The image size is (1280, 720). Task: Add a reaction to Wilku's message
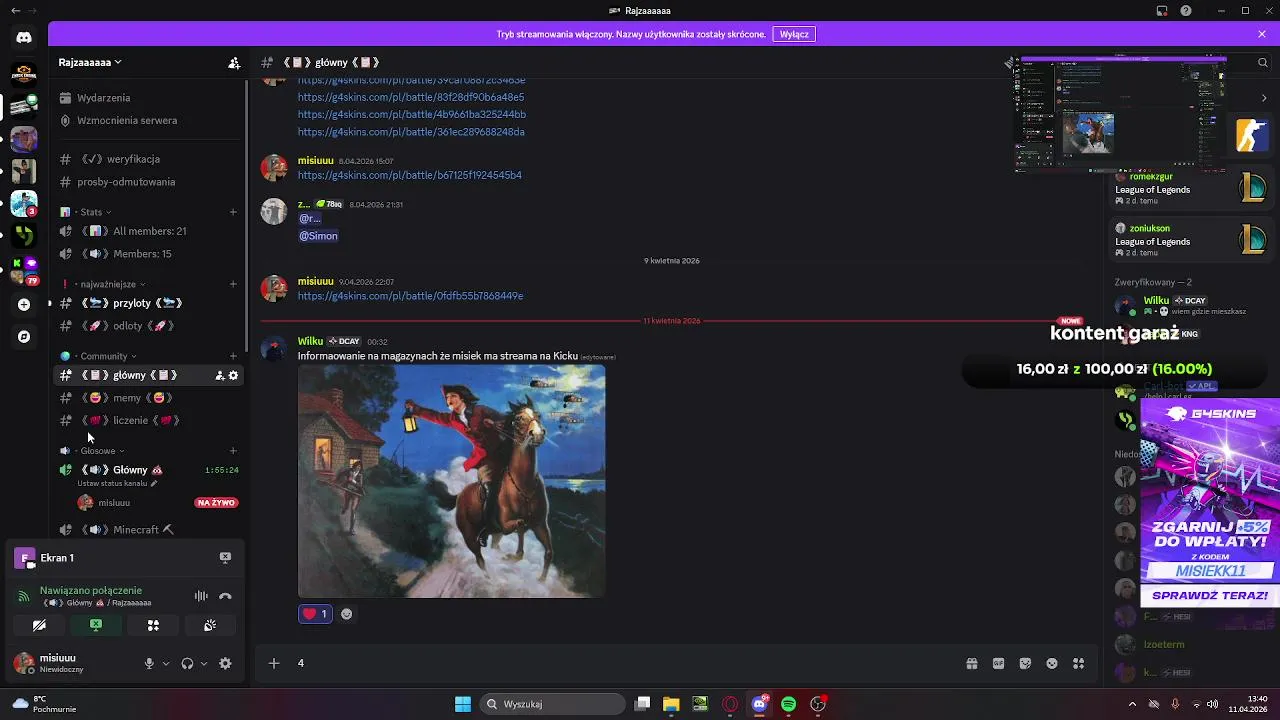tap(347, 614)
